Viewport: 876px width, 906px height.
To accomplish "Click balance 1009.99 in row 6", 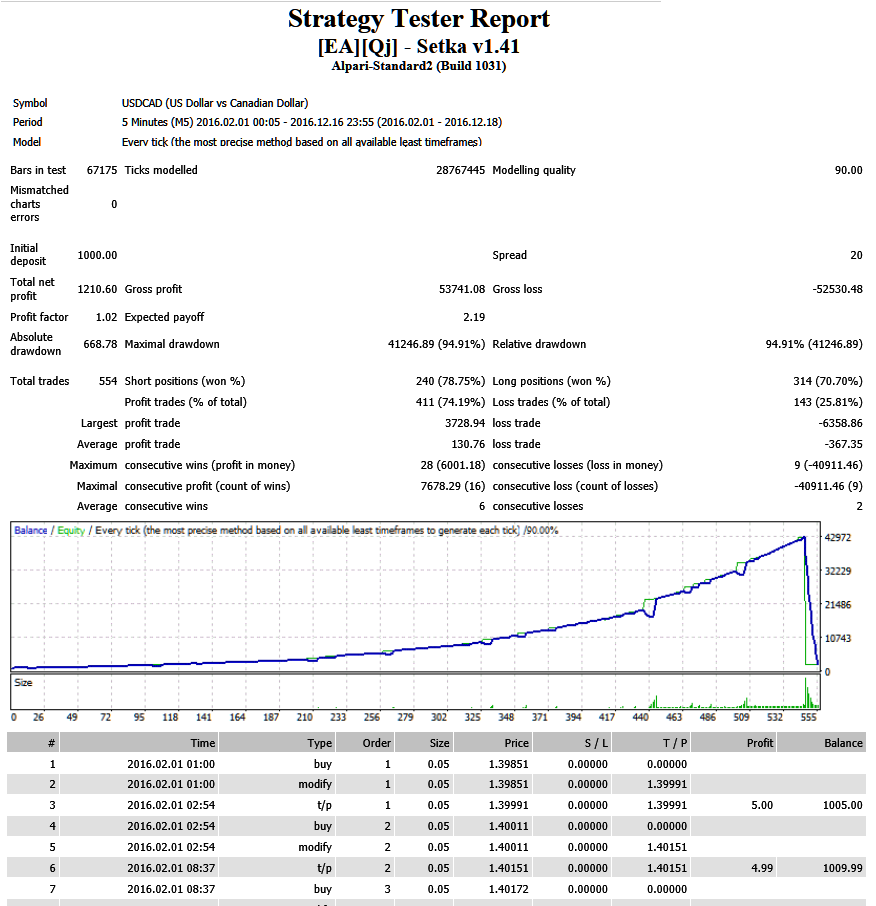I will [x=842, y=868].
